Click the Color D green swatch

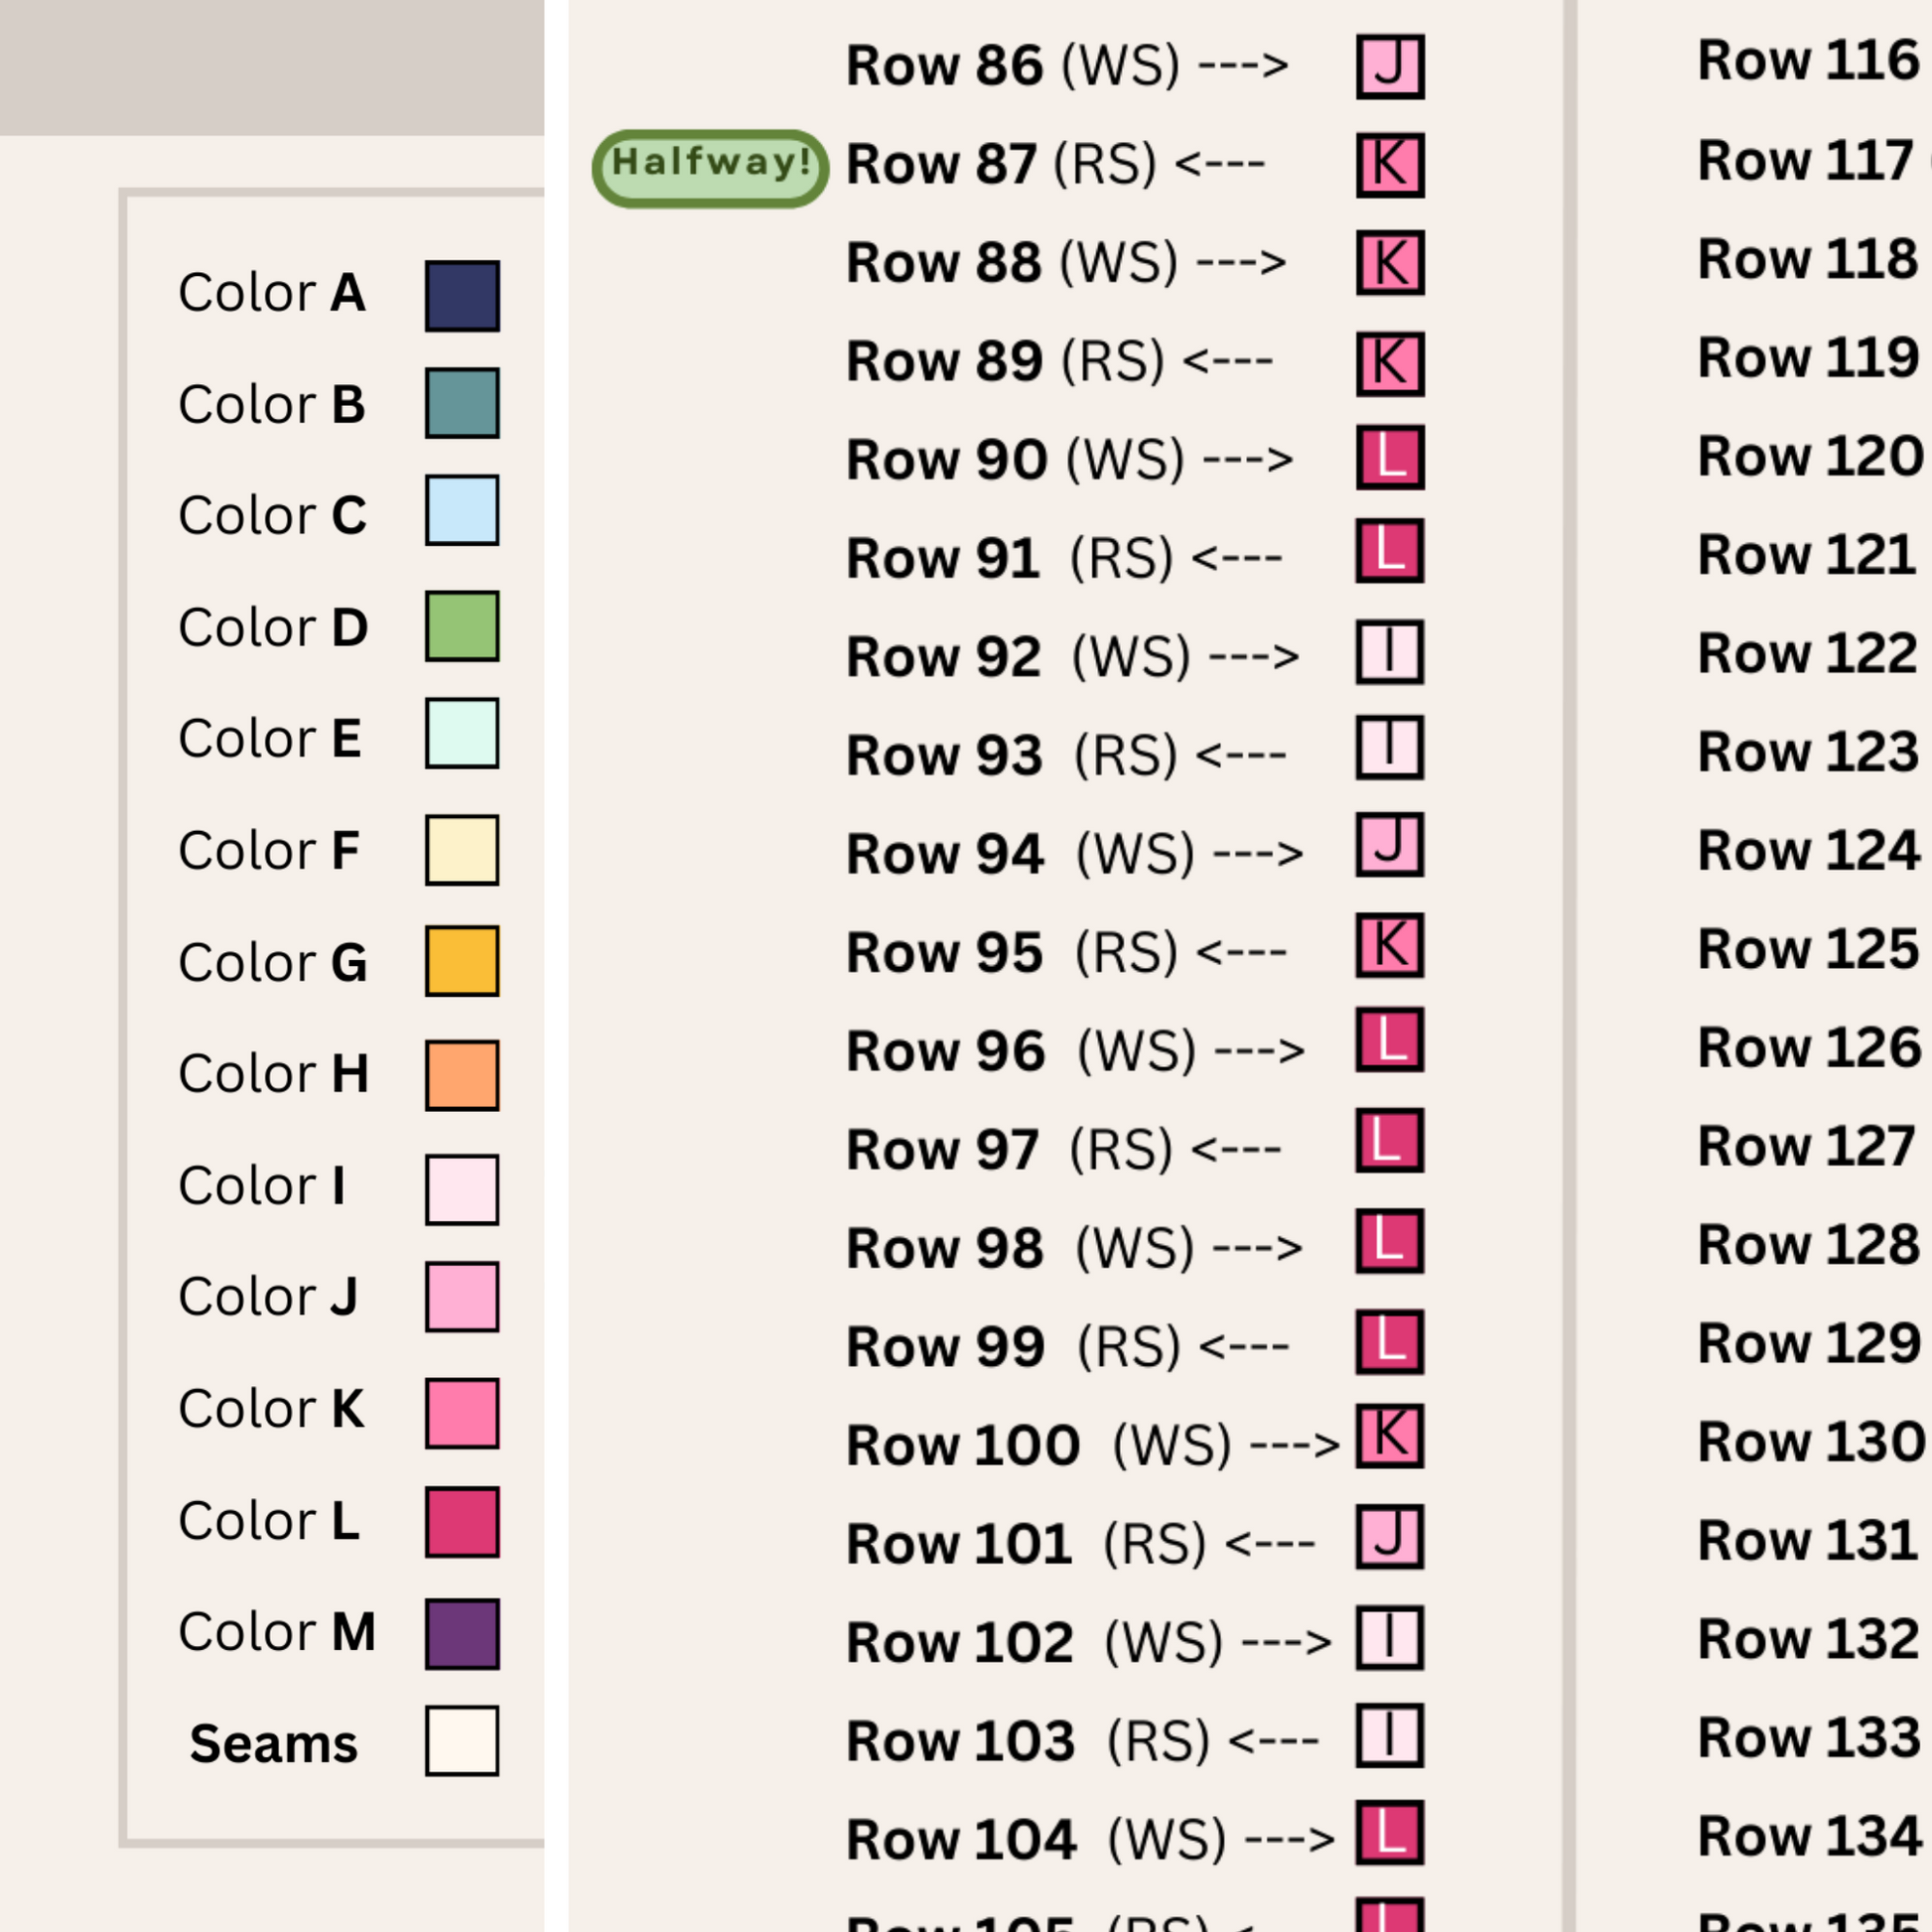(462, 626)
